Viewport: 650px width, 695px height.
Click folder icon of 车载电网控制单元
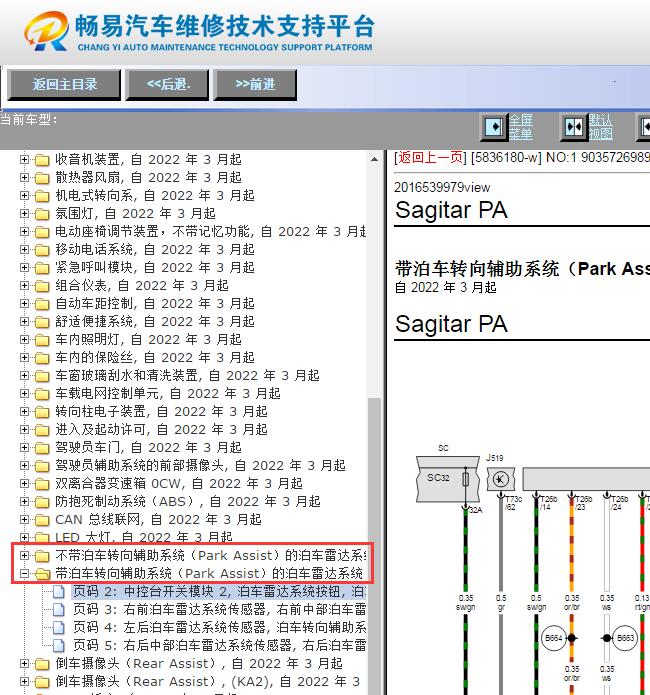coord(42,394)
